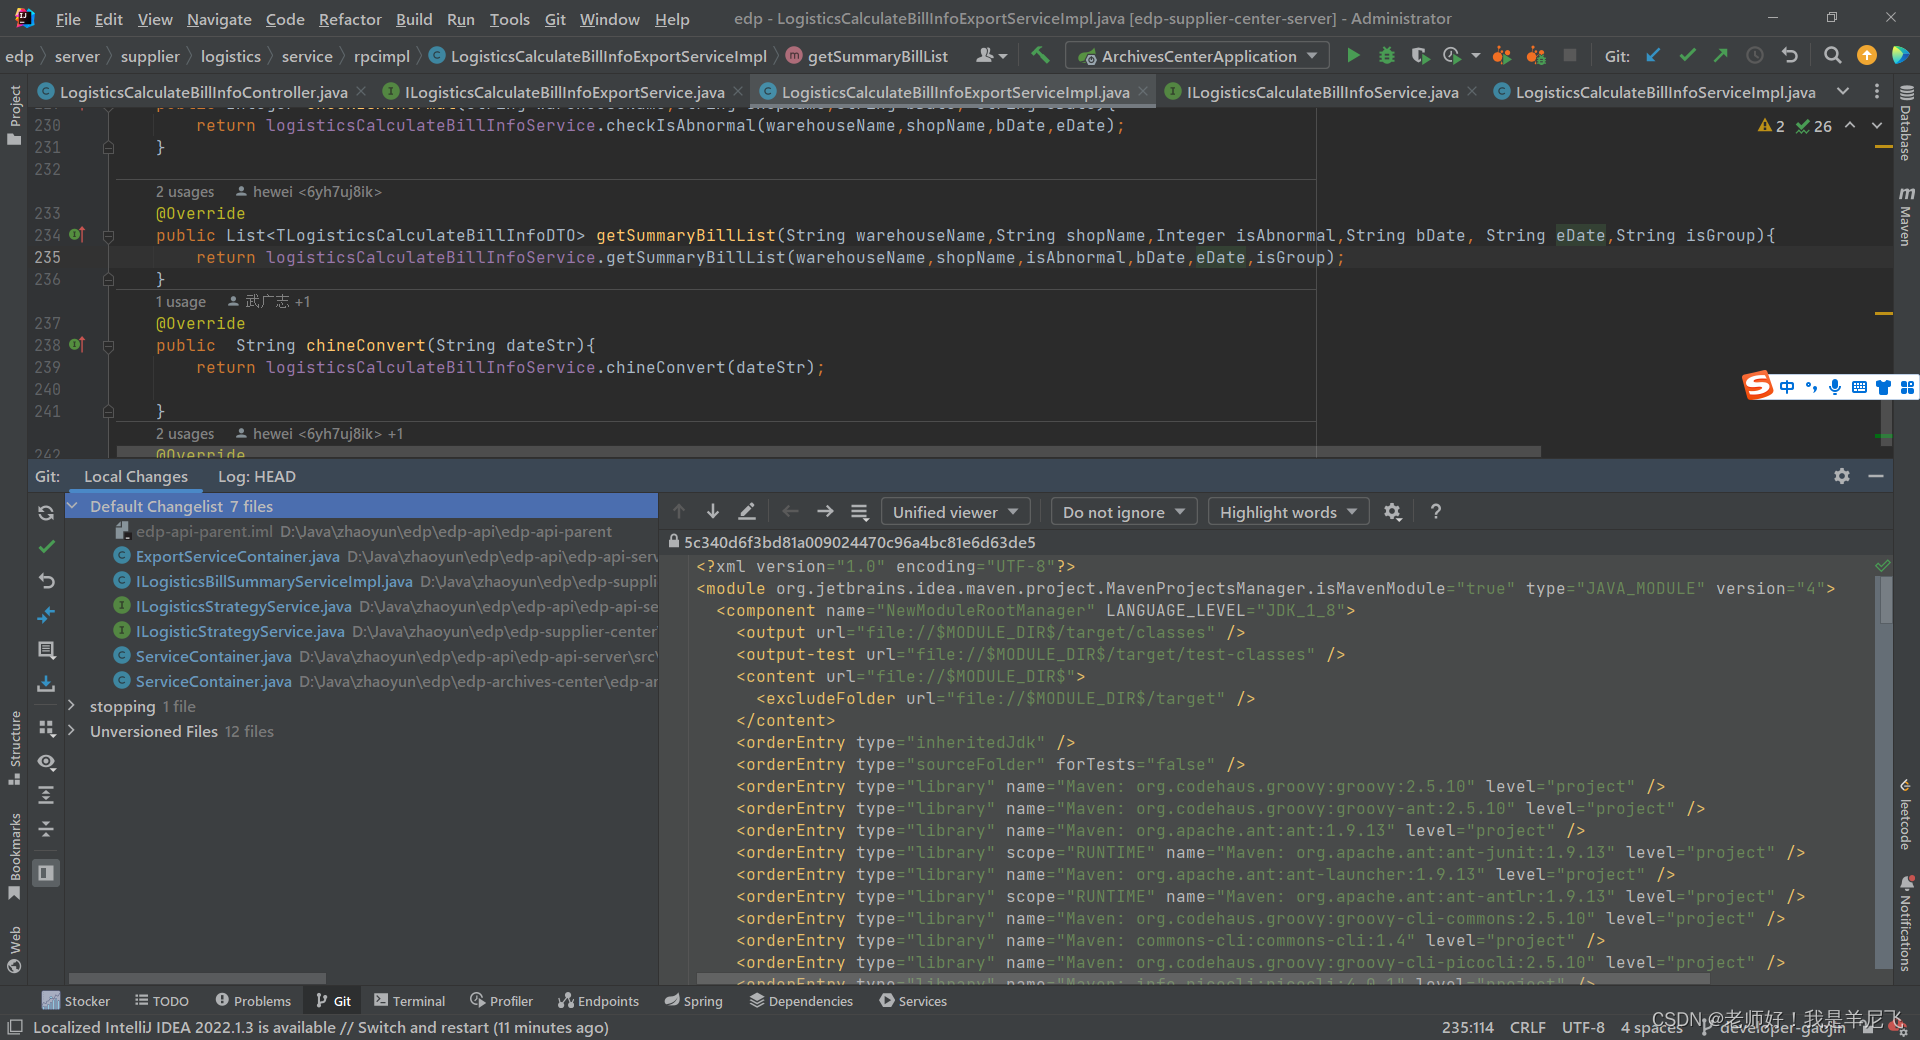Open the Do not ignore dropdown
The image size is (1920, 1040).
pos(1124,512)
